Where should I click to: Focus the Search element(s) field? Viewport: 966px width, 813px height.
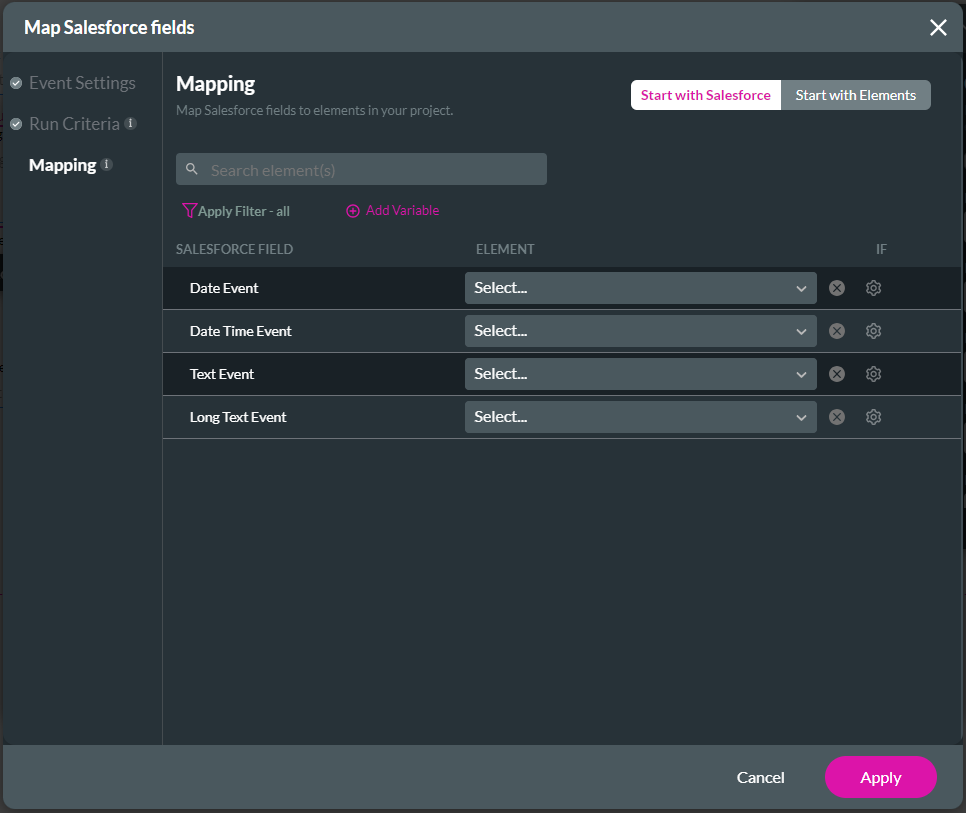click(x=370, y=170)
